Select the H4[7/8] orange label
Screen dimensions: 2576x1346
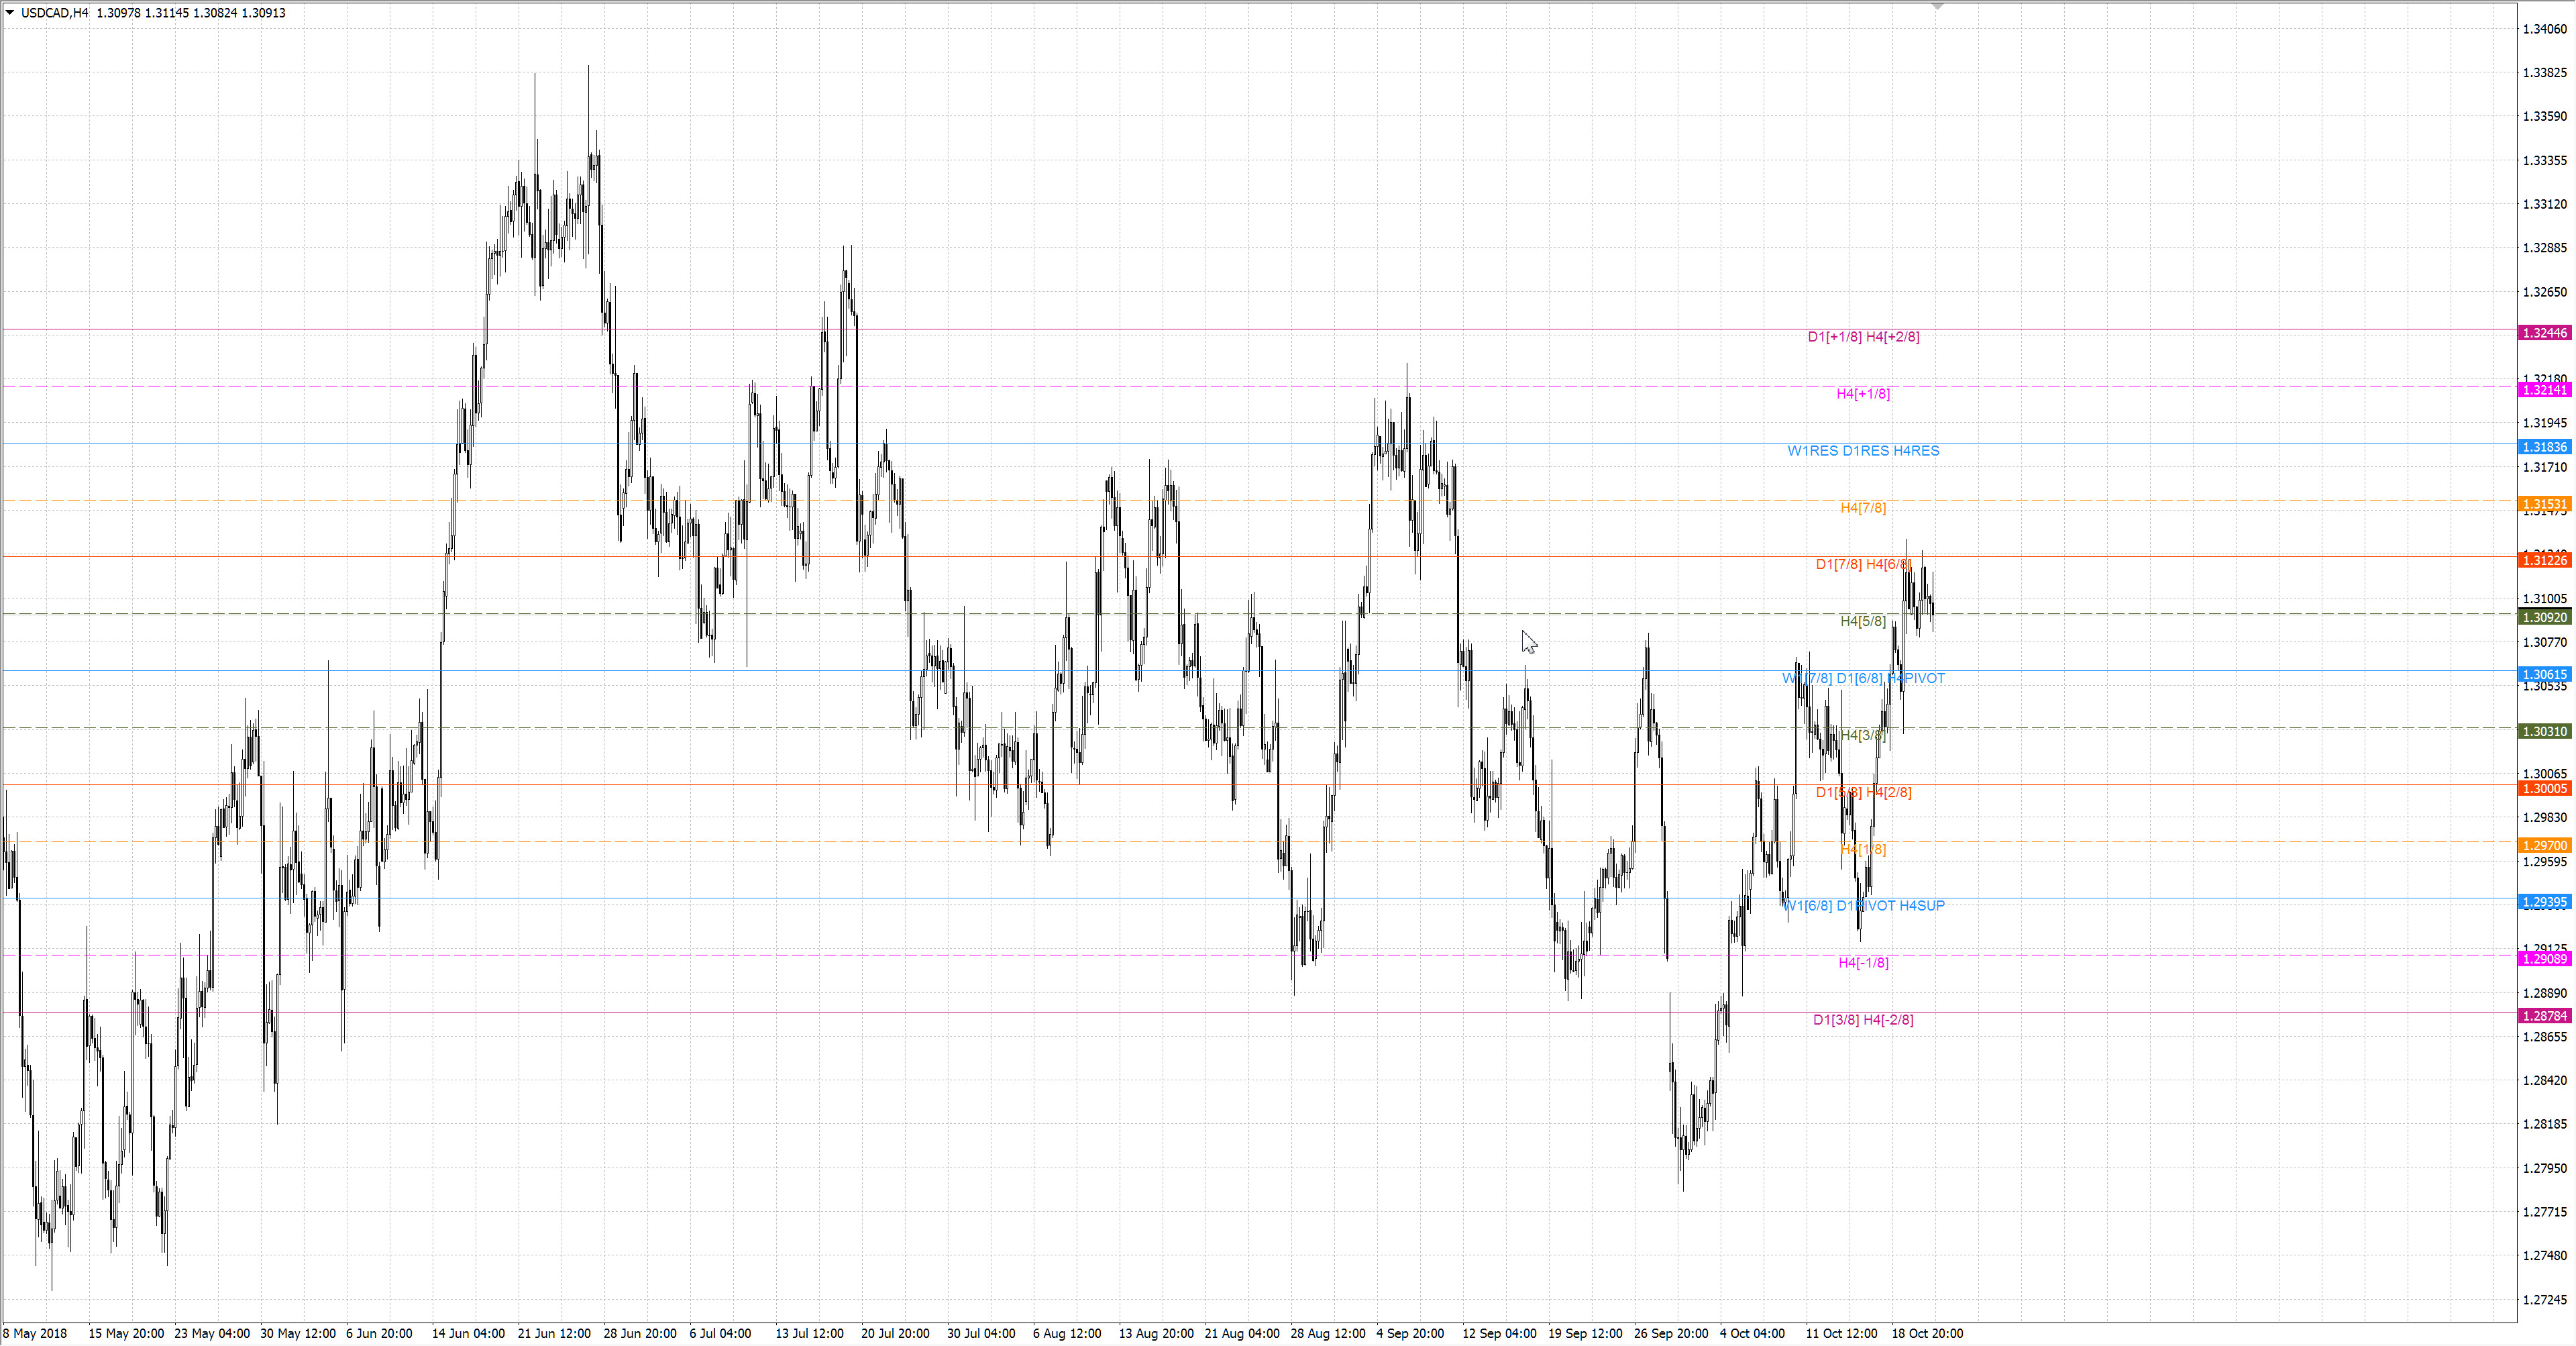point(1863,508)
